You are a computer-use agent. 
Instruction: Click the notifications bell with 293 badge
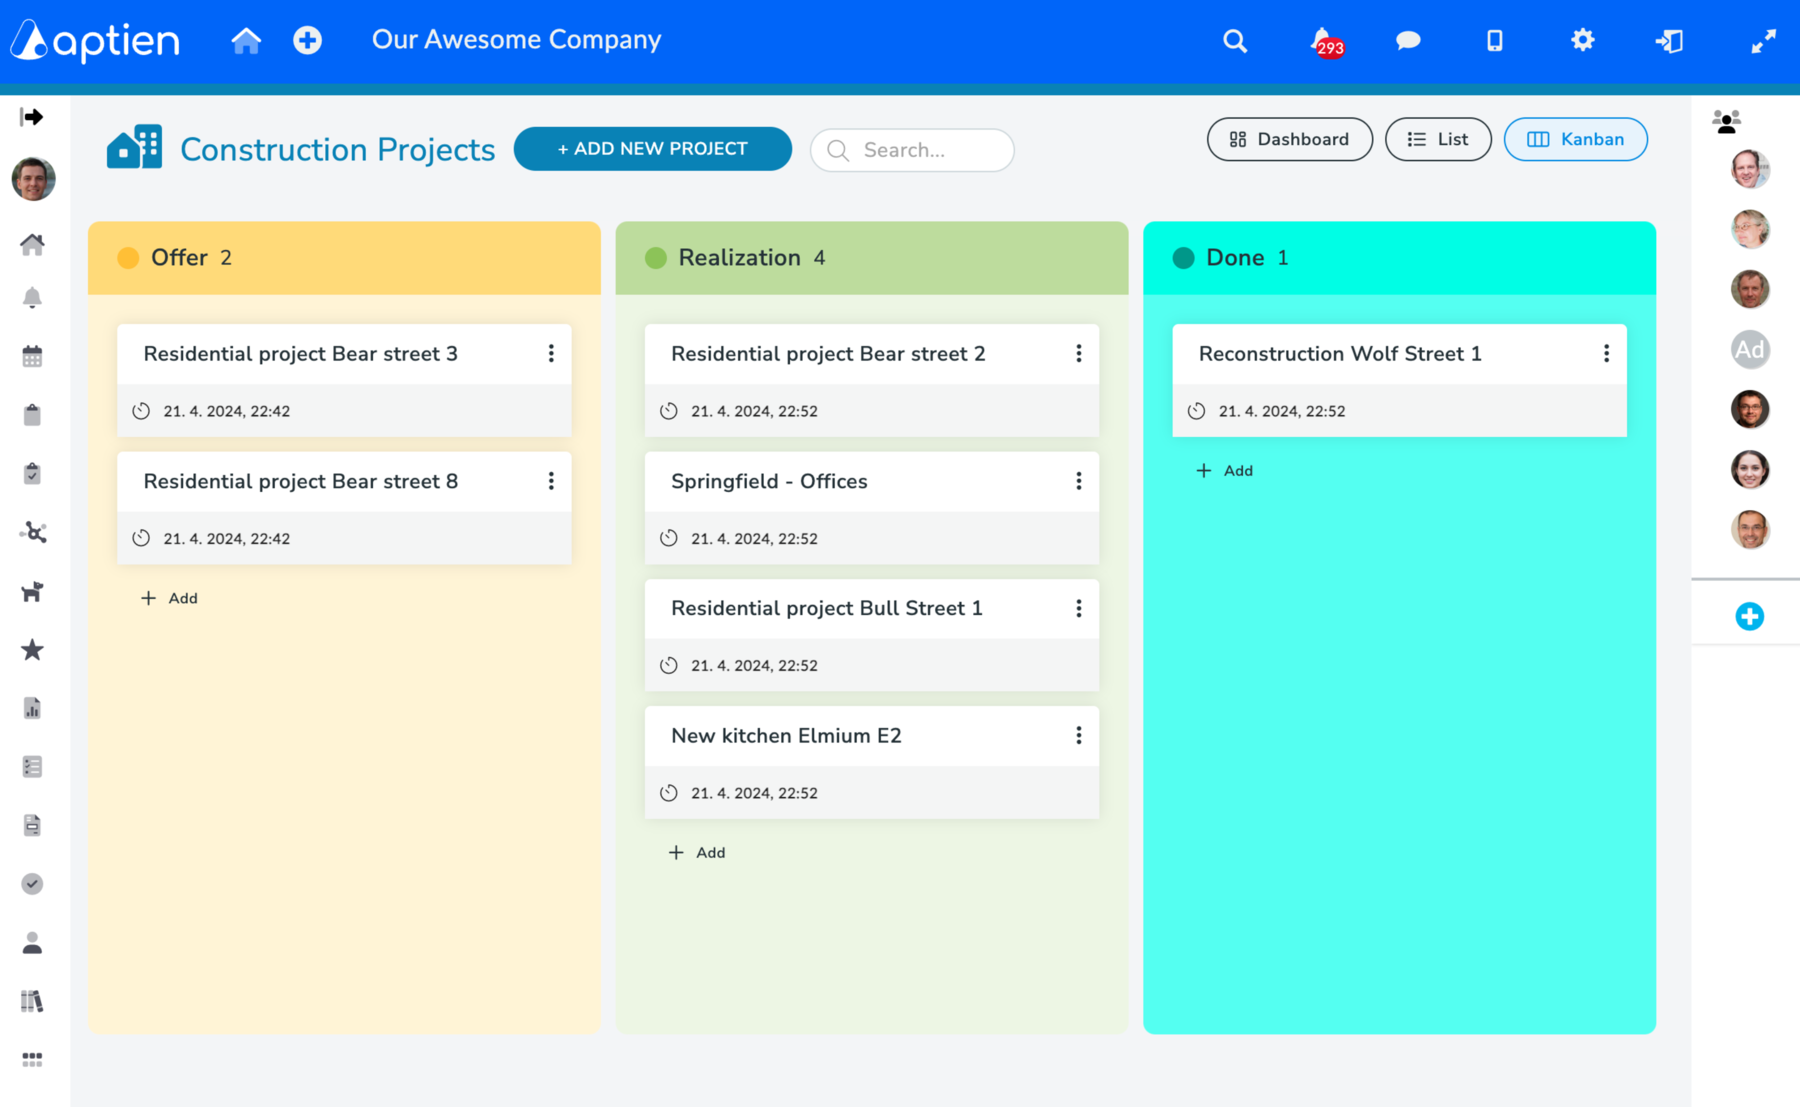[x=1323, y=41]
